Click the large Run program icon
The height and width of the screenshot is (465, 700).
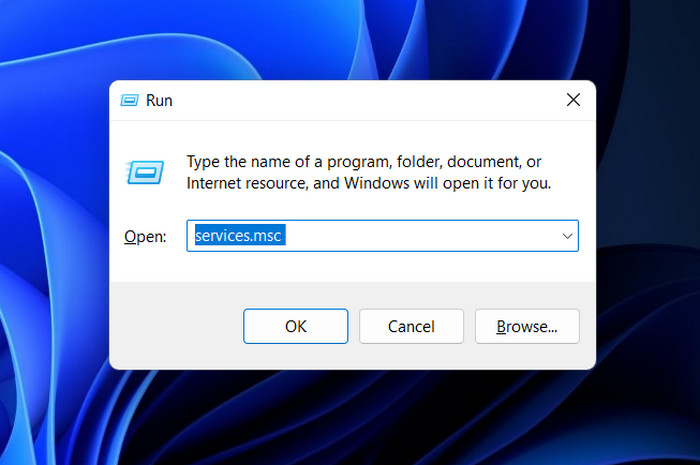[x=145, y=172]
